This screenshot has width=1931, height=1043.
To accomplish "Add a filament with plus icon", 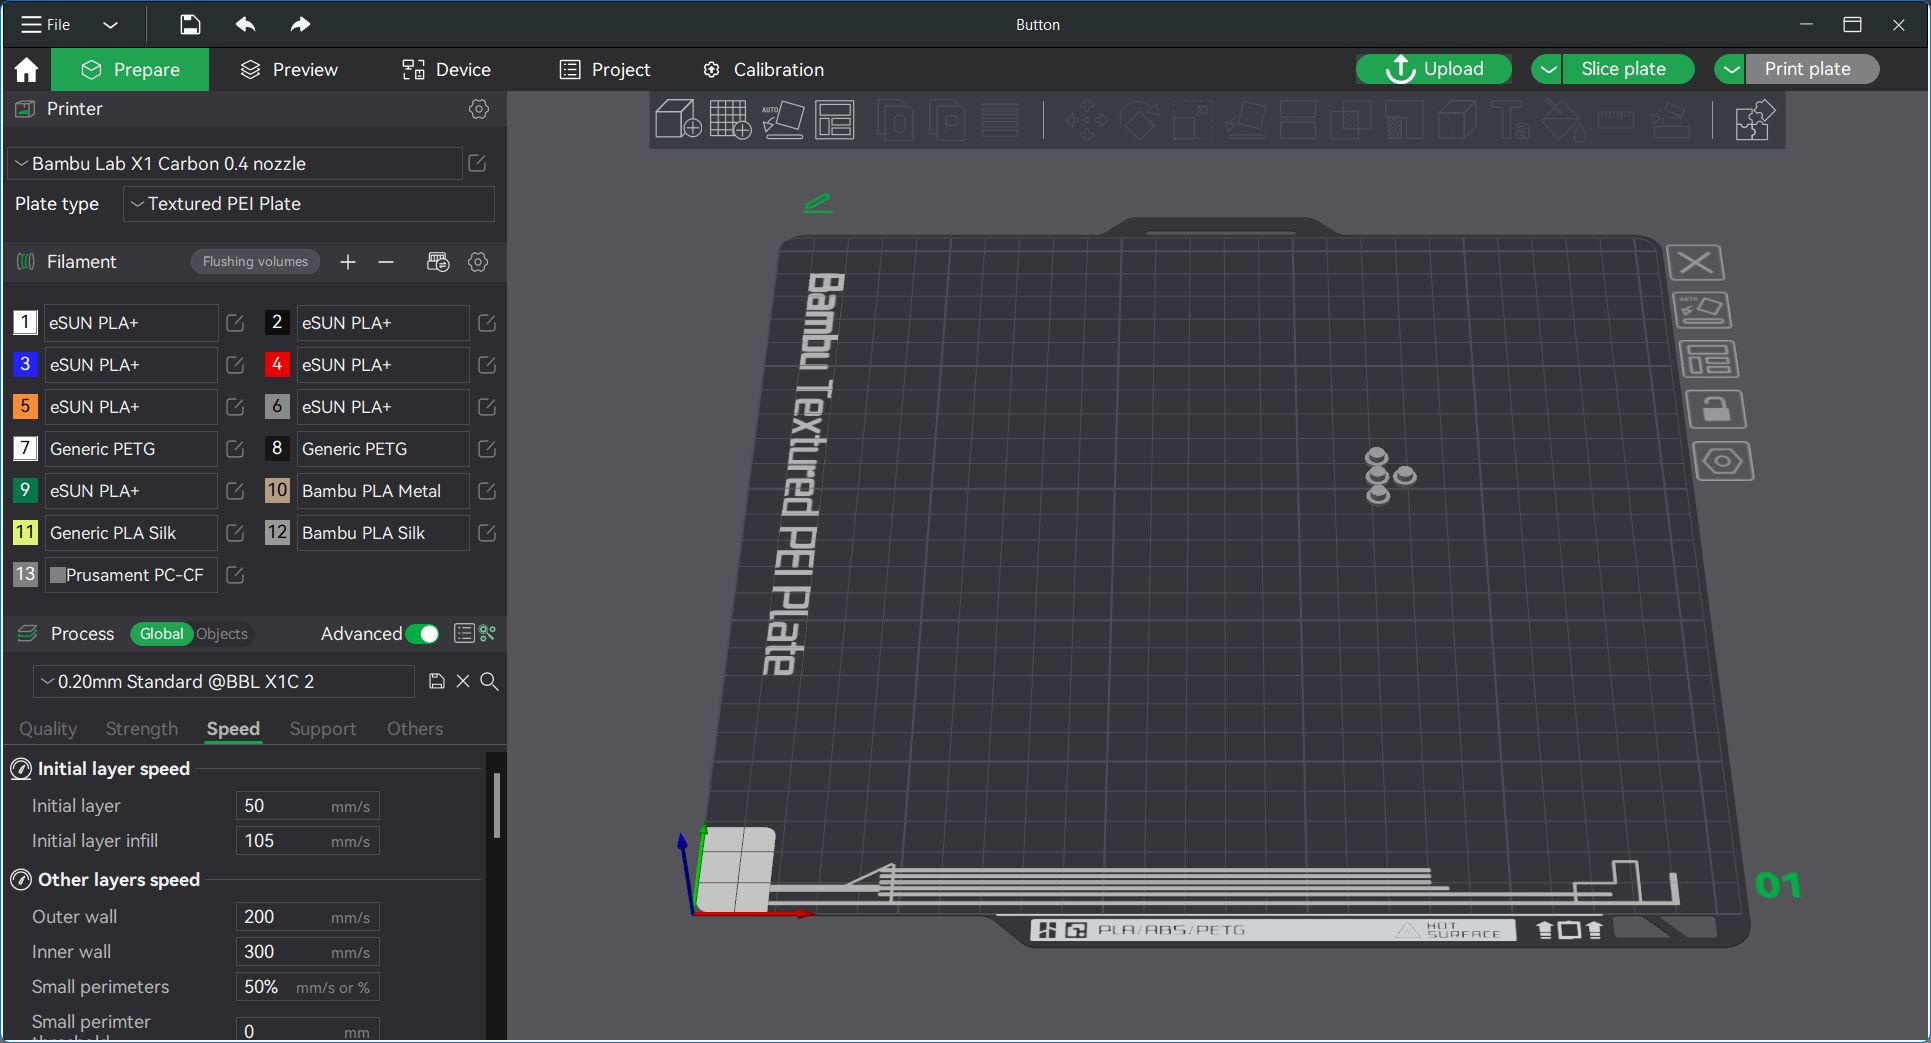I will pos(348,262).
